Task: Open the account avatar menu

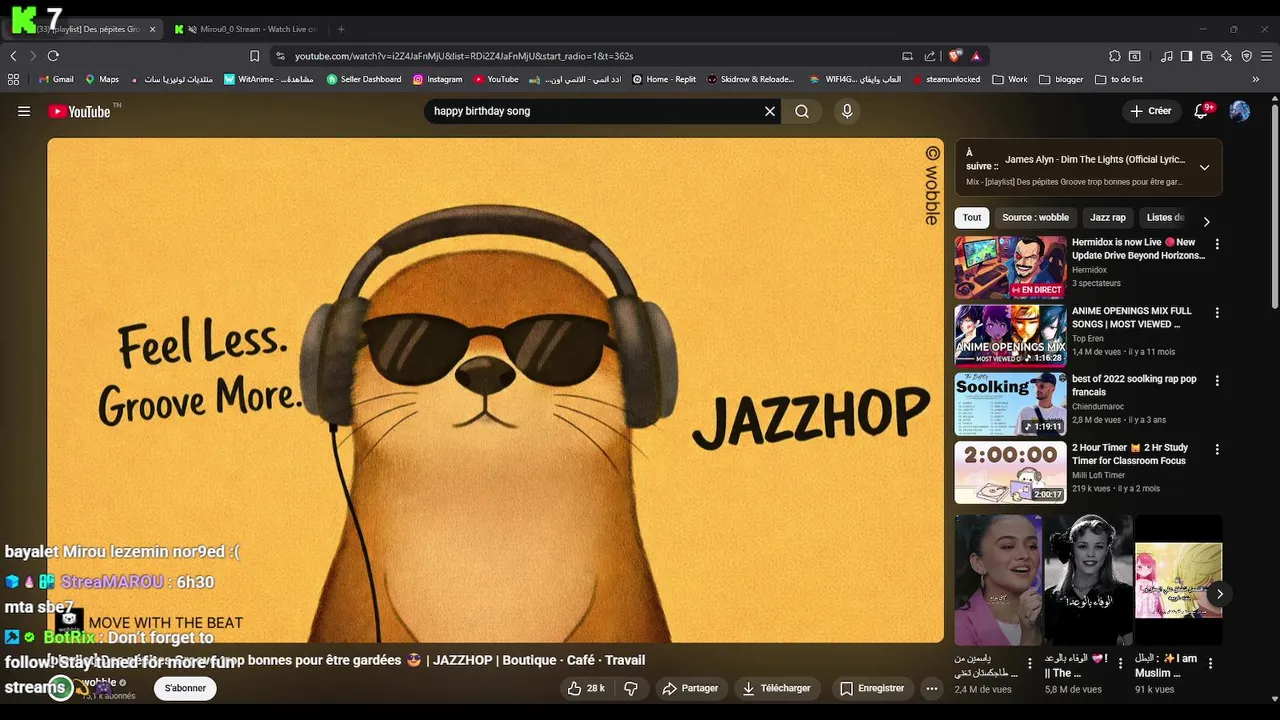Action: [x=1240, y=111]
